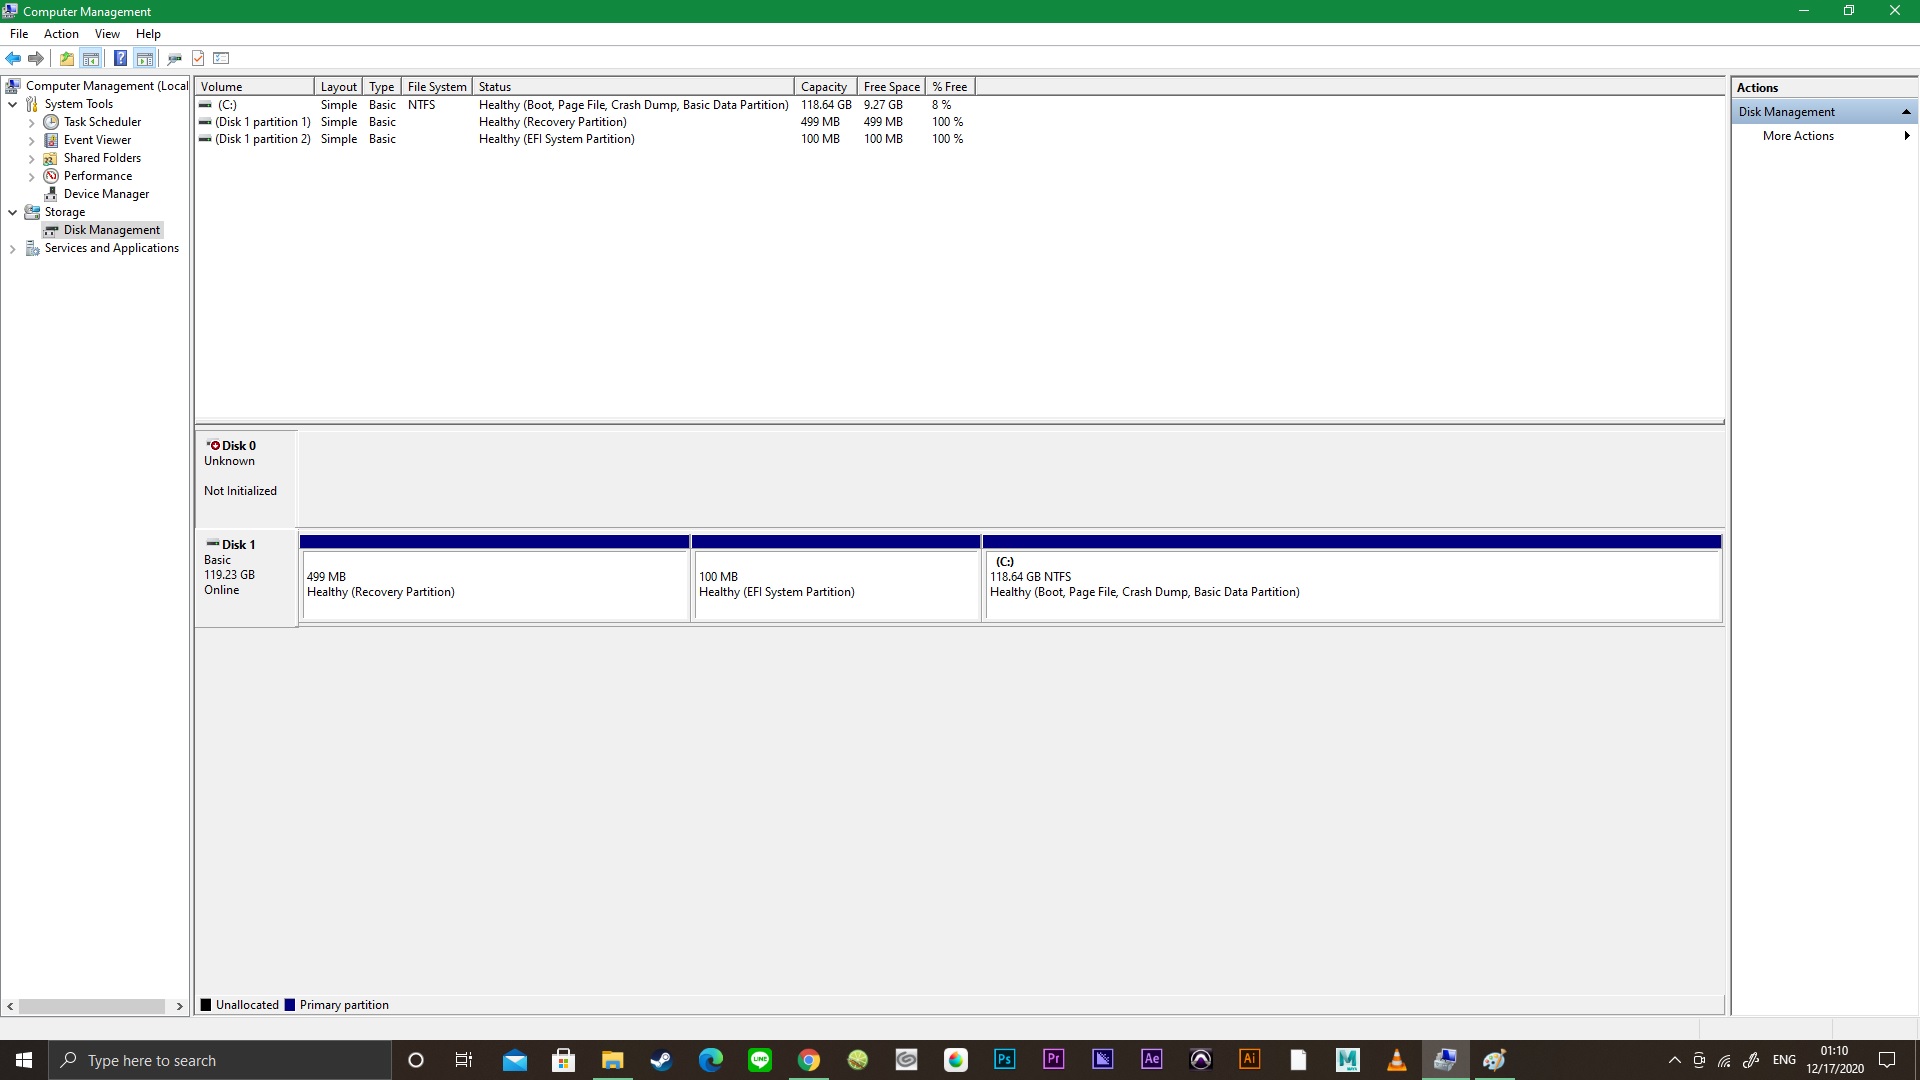Expand the Task Scheduler tree node
Image resolution: width=1920 pixels, height=1080 pixels.
click(x=31, y=123)
